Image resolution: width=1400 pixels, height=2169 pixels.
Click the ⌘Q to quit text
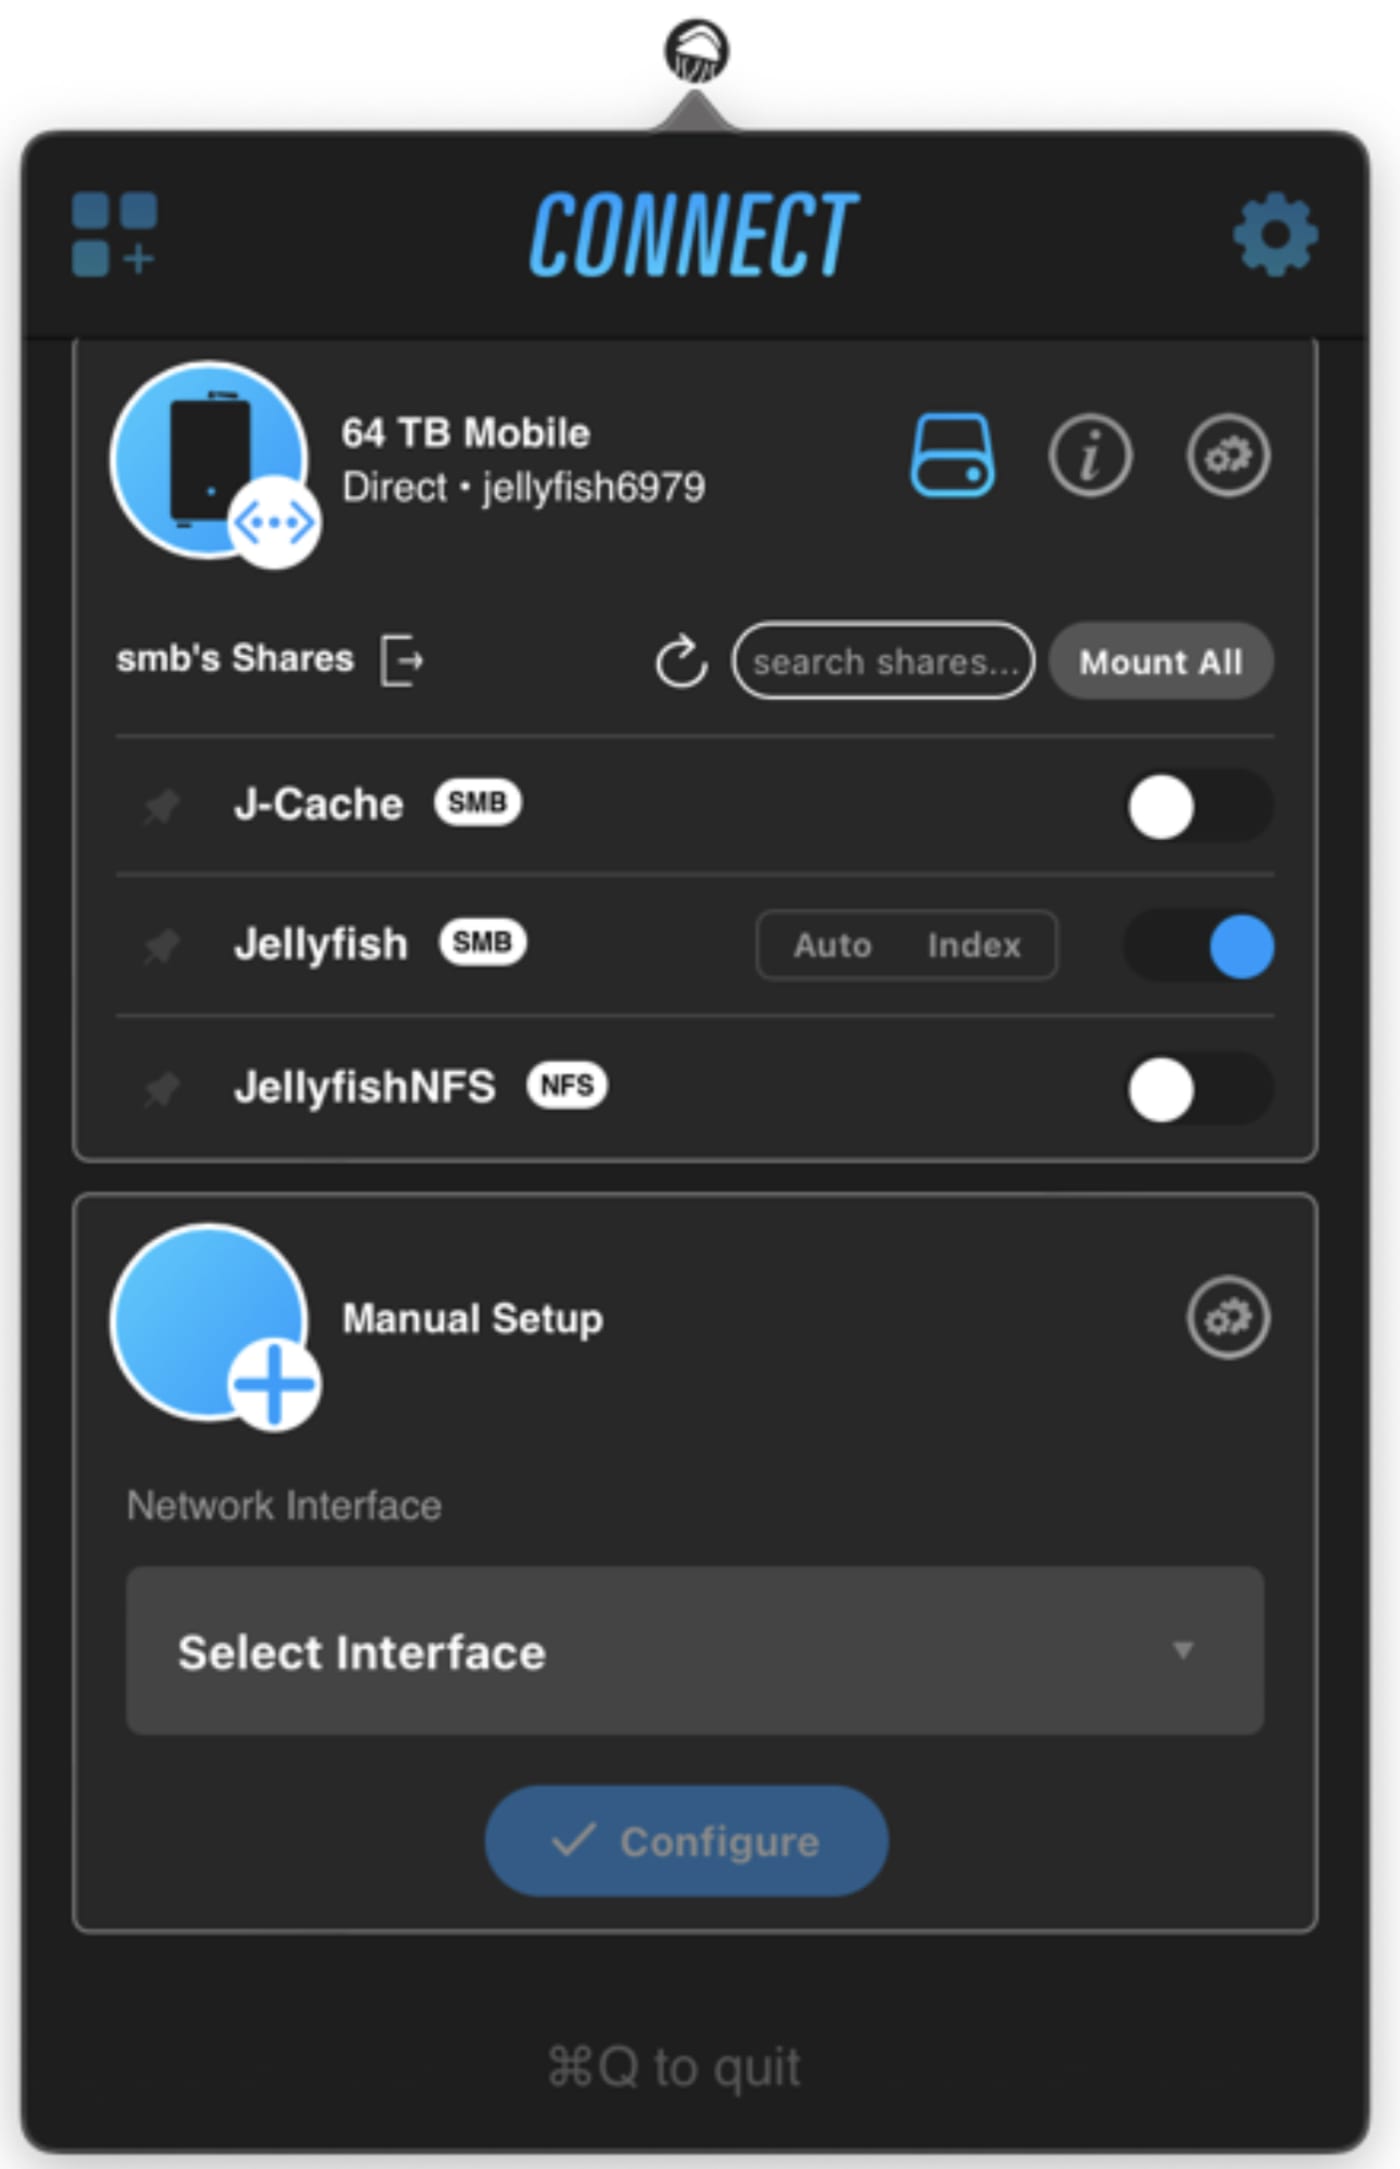click(x=675, y=2067)
